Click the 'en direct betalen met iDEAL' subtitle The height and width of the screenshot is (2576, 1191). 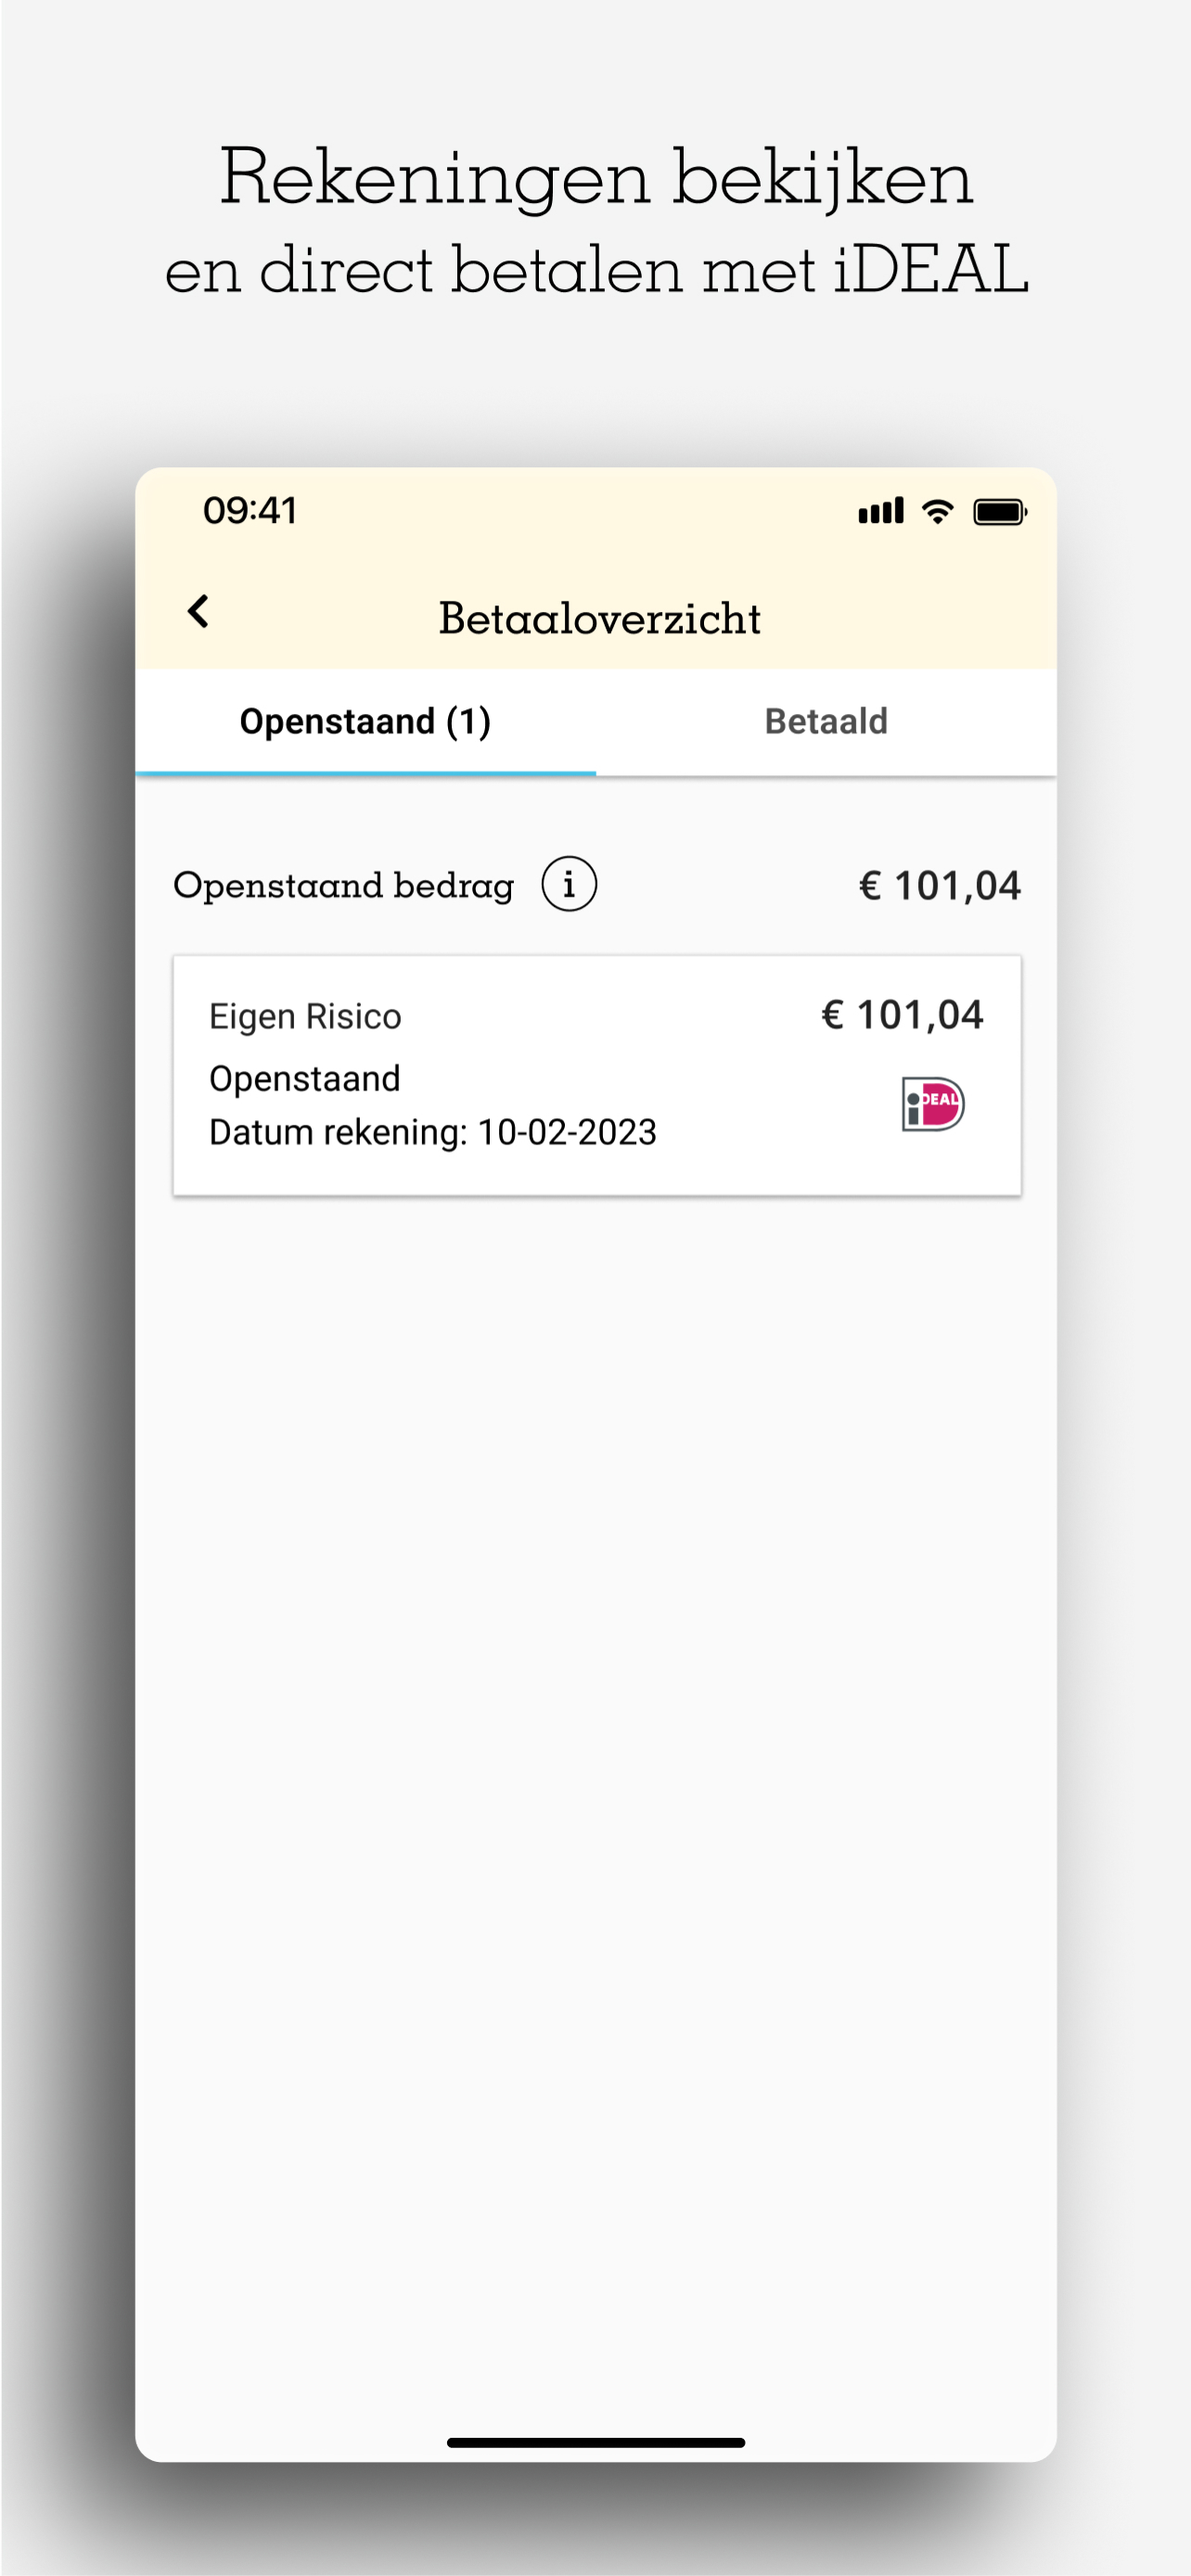coord(596,269)
